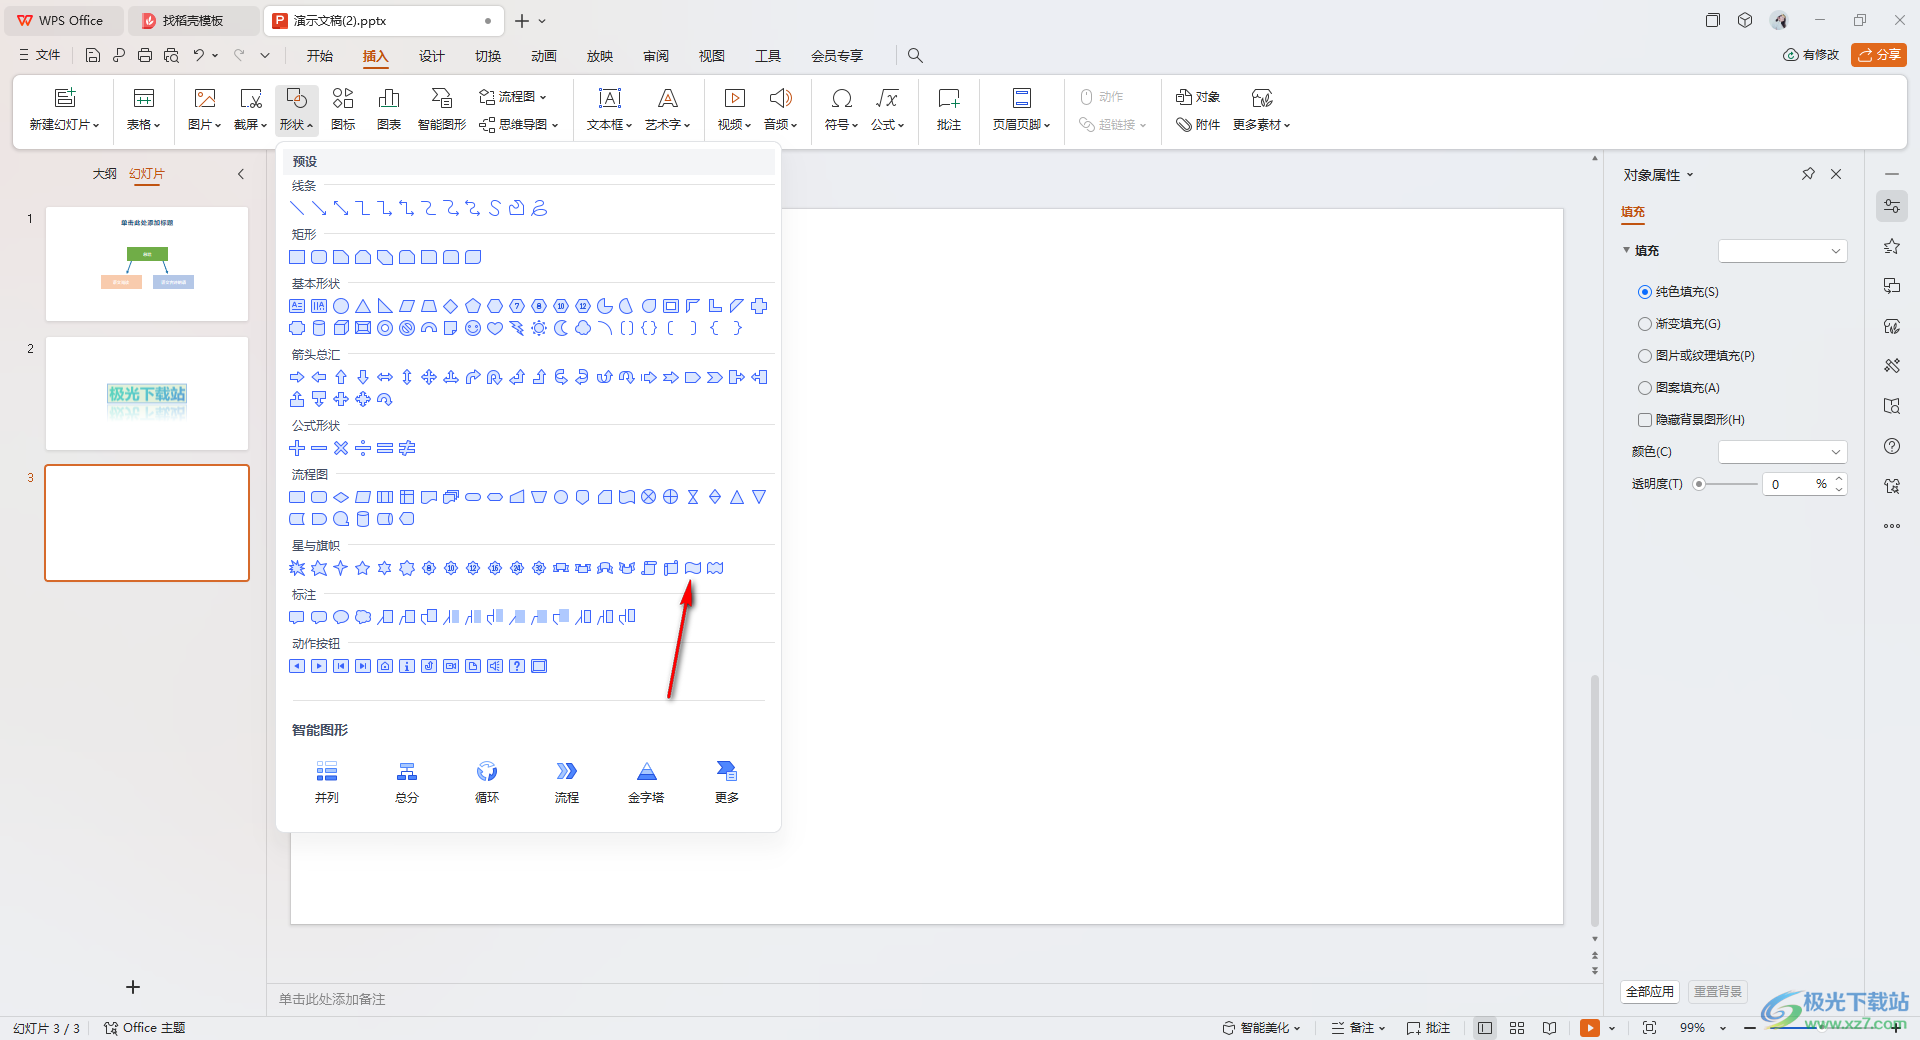This screenshot has width=1920, height=1040.
Task: Switch to slide sorter view icon
Action: 1517,1028
